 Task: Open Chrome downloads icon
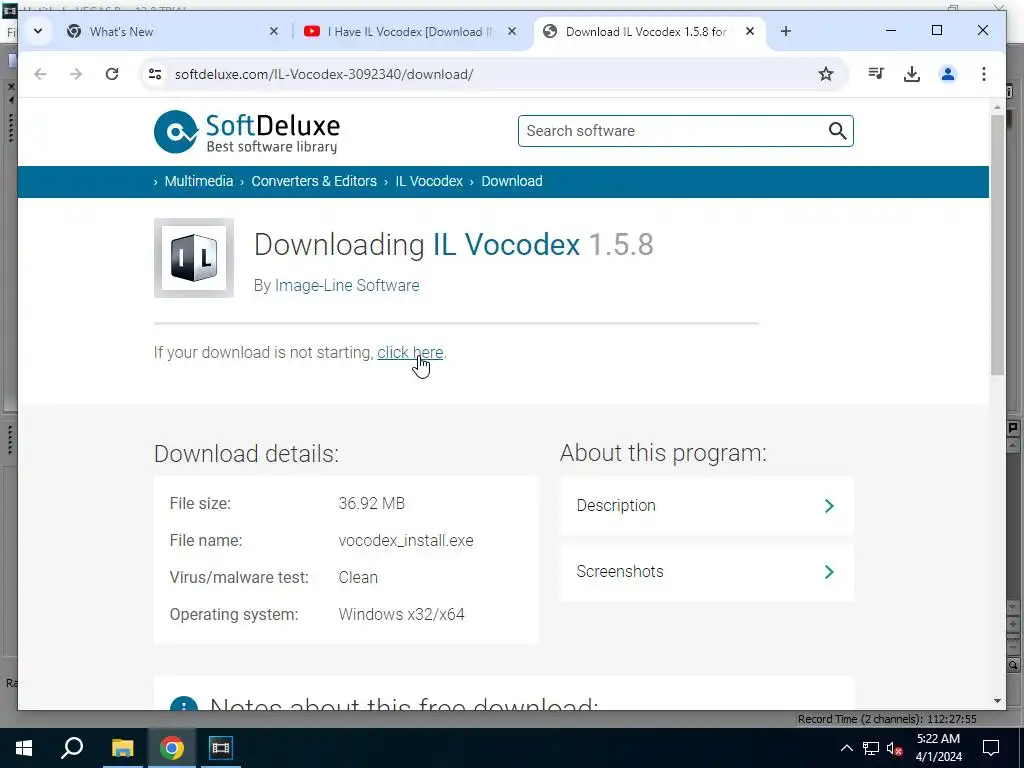[912, 74]
